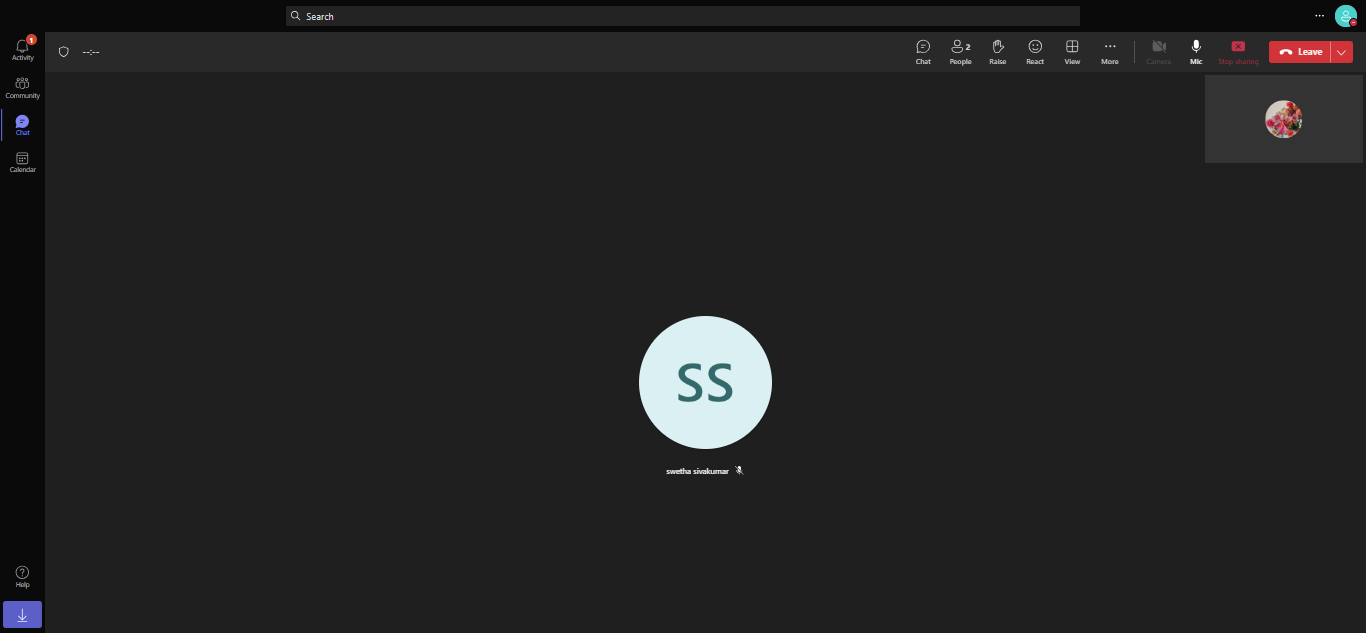The width and height of the screenshot is (1366, 633).
Task: Open the Community section
Action: click(x=22, y=88)
